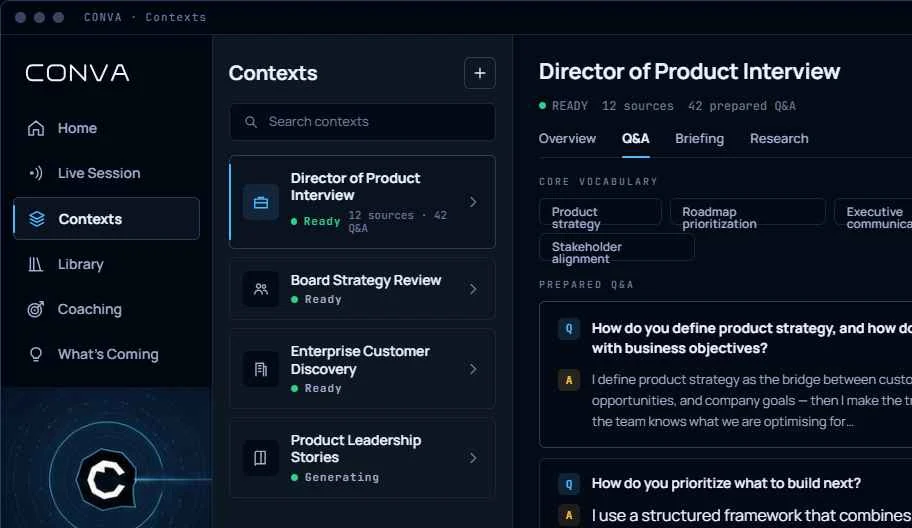Image resolution: width=912 pixels, height=528 pixels.
Task: Click the Library books icon
Action: [35, 265]
